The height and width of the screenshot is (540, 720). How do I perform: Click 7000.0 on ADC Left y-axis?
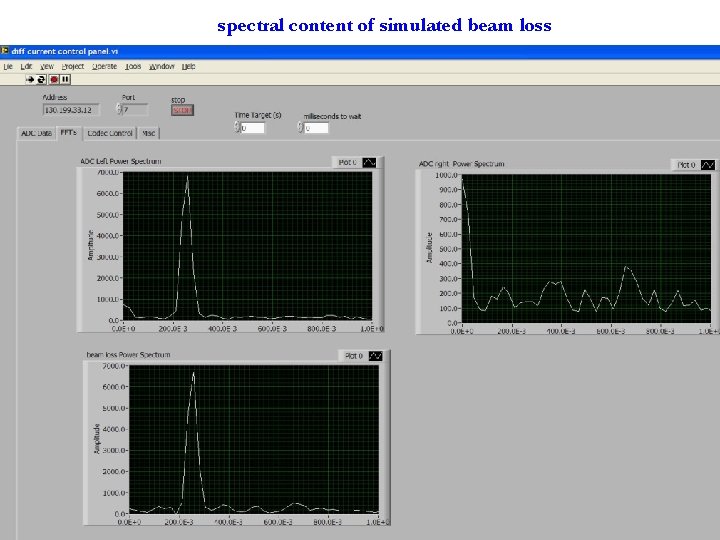tap(108, 172)
